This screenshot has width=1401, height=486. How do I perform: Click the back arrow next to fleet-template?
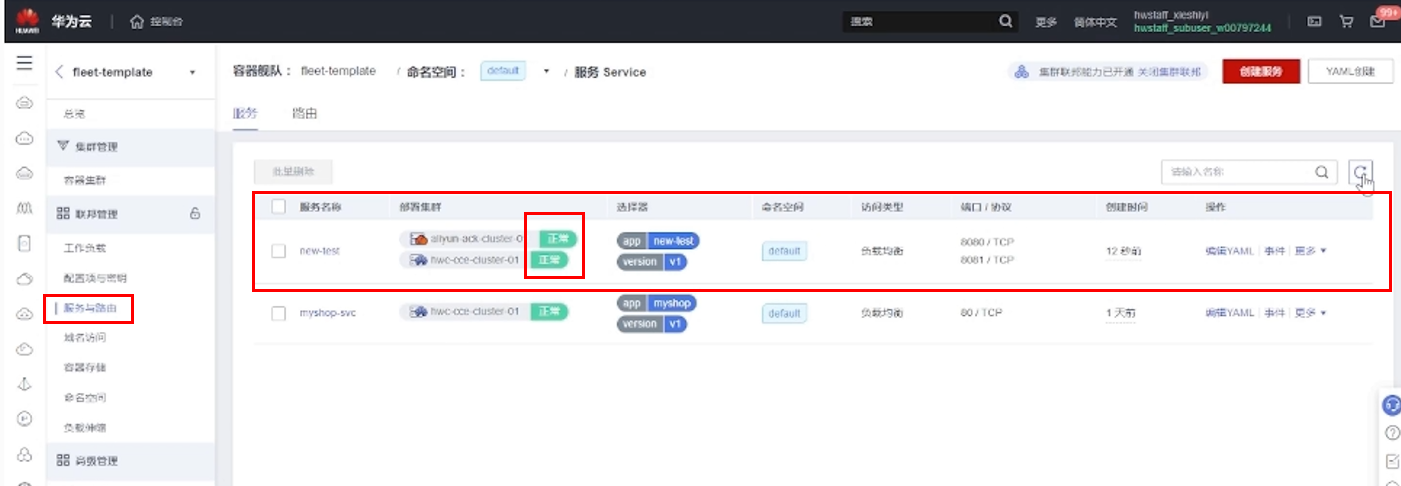pyautogui.click(x=59, y=72)
